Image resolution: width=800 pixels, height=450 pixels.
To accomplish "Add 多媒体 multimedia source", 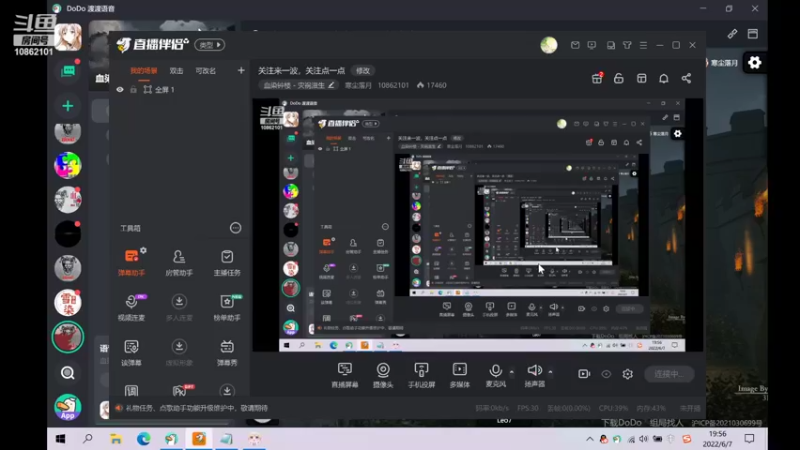I will (459, 375).
